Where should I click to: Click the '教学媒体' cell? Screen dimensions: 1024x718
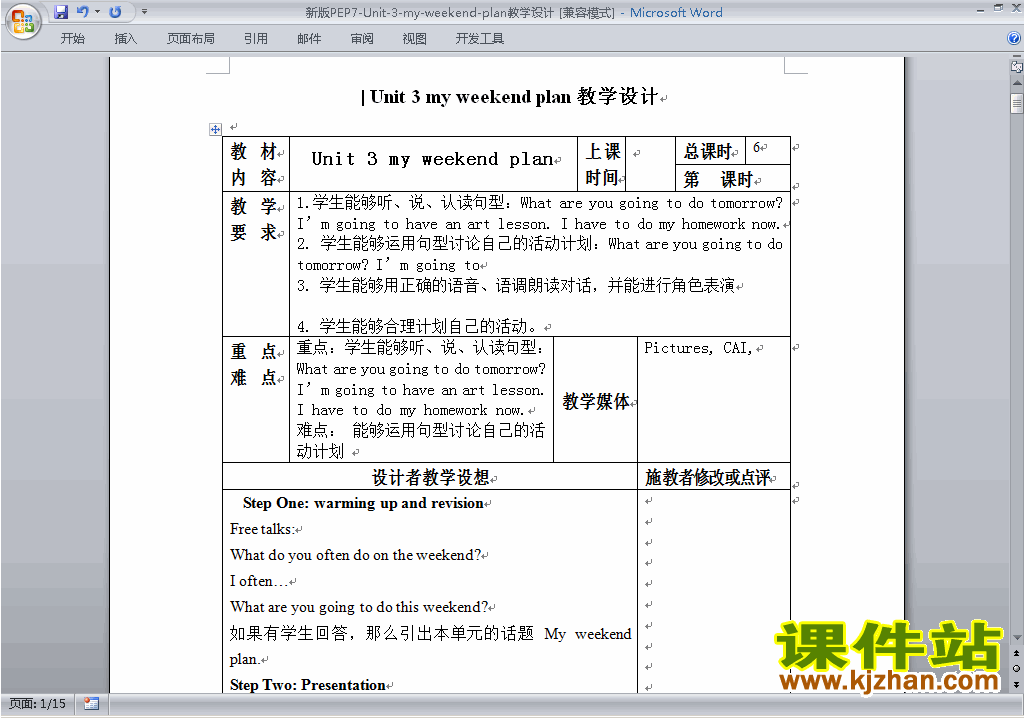(x=596, y=401)
